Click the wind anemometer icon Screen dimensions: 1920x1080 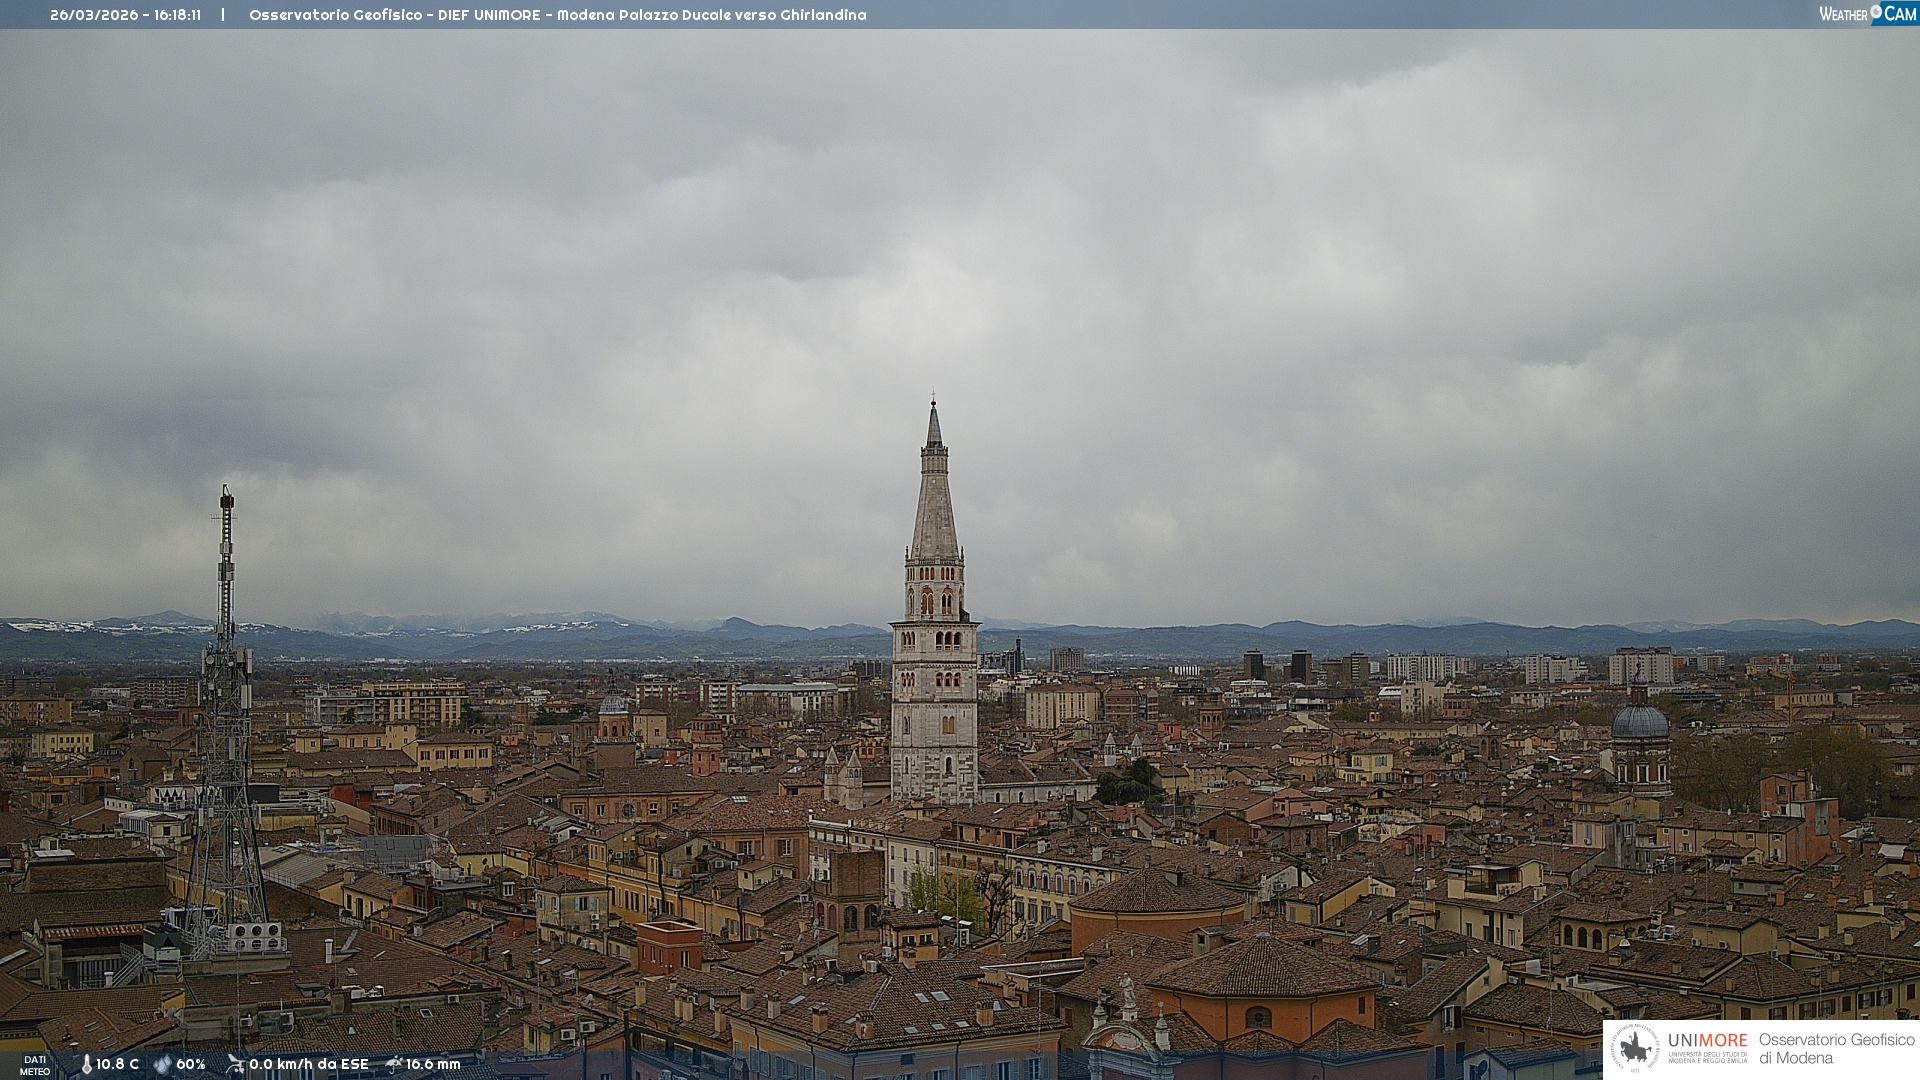point(235,1064)
